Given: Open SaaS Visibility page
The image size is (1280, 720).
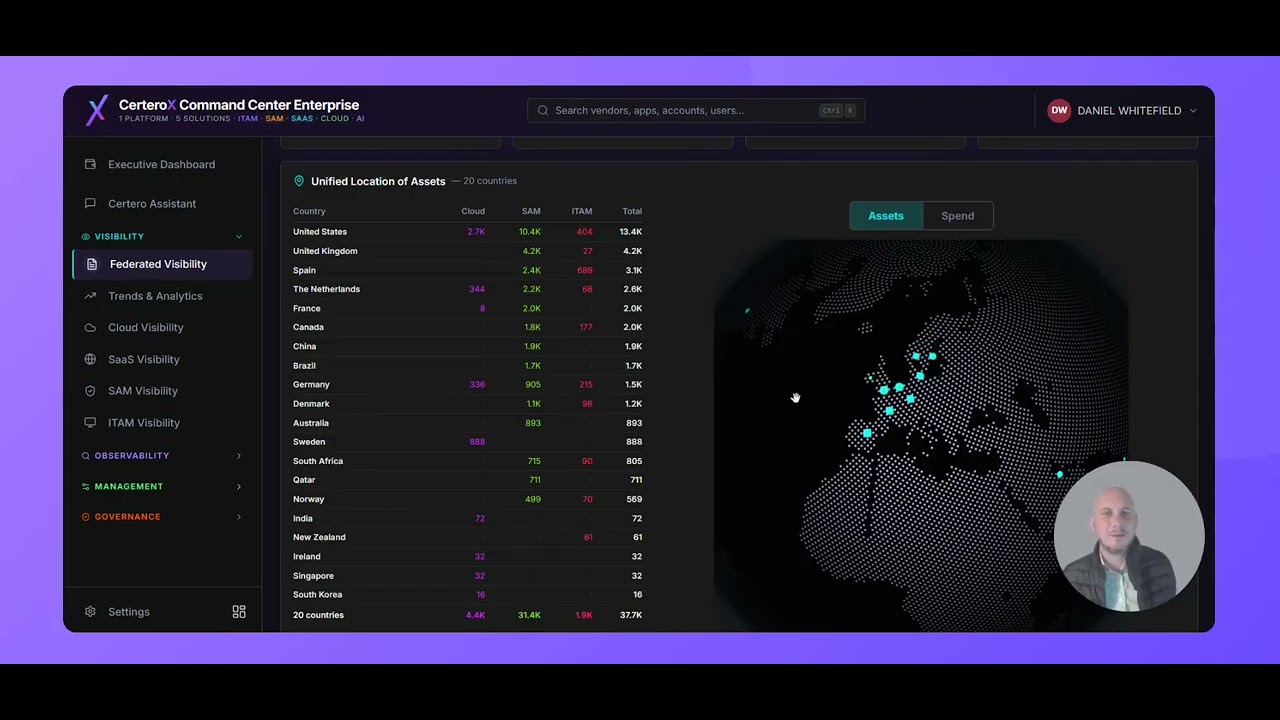Looking at the screenshot, I should [162, 359].
